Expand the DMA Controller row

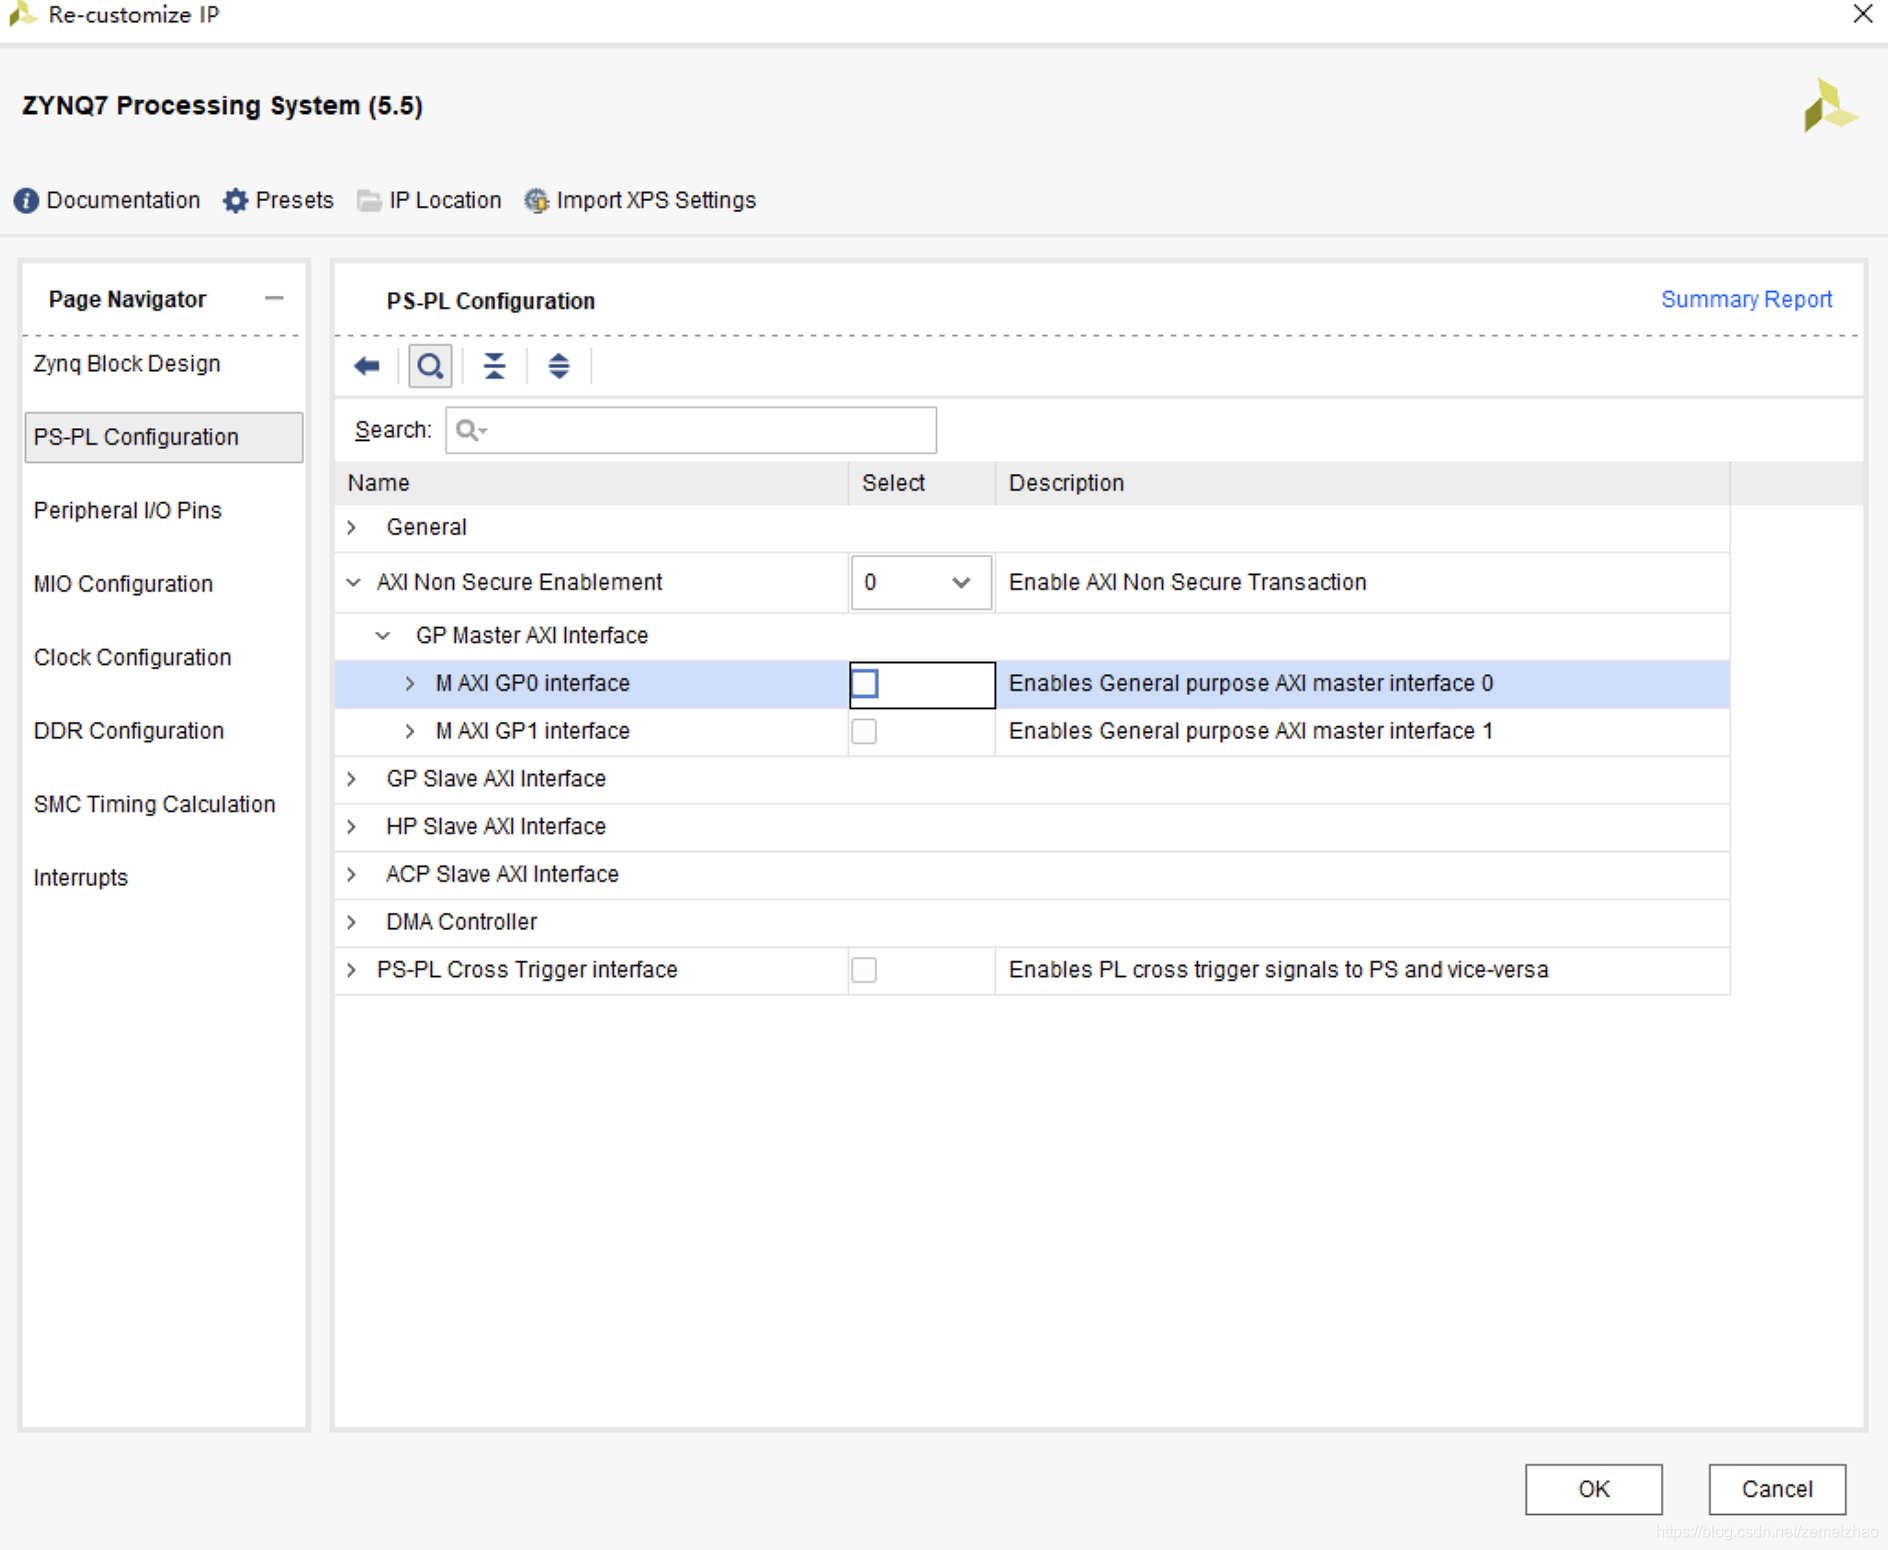point(352,922)
